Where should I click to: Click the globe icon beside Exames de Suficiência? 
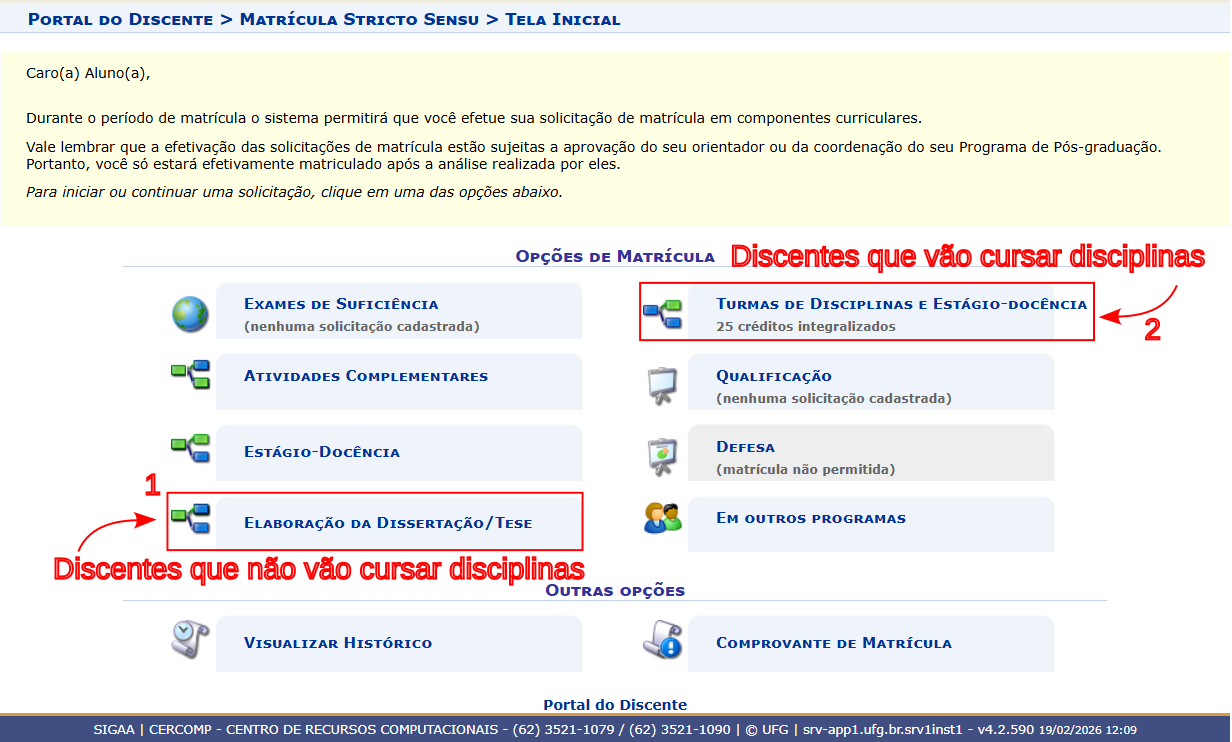point(190,311)
